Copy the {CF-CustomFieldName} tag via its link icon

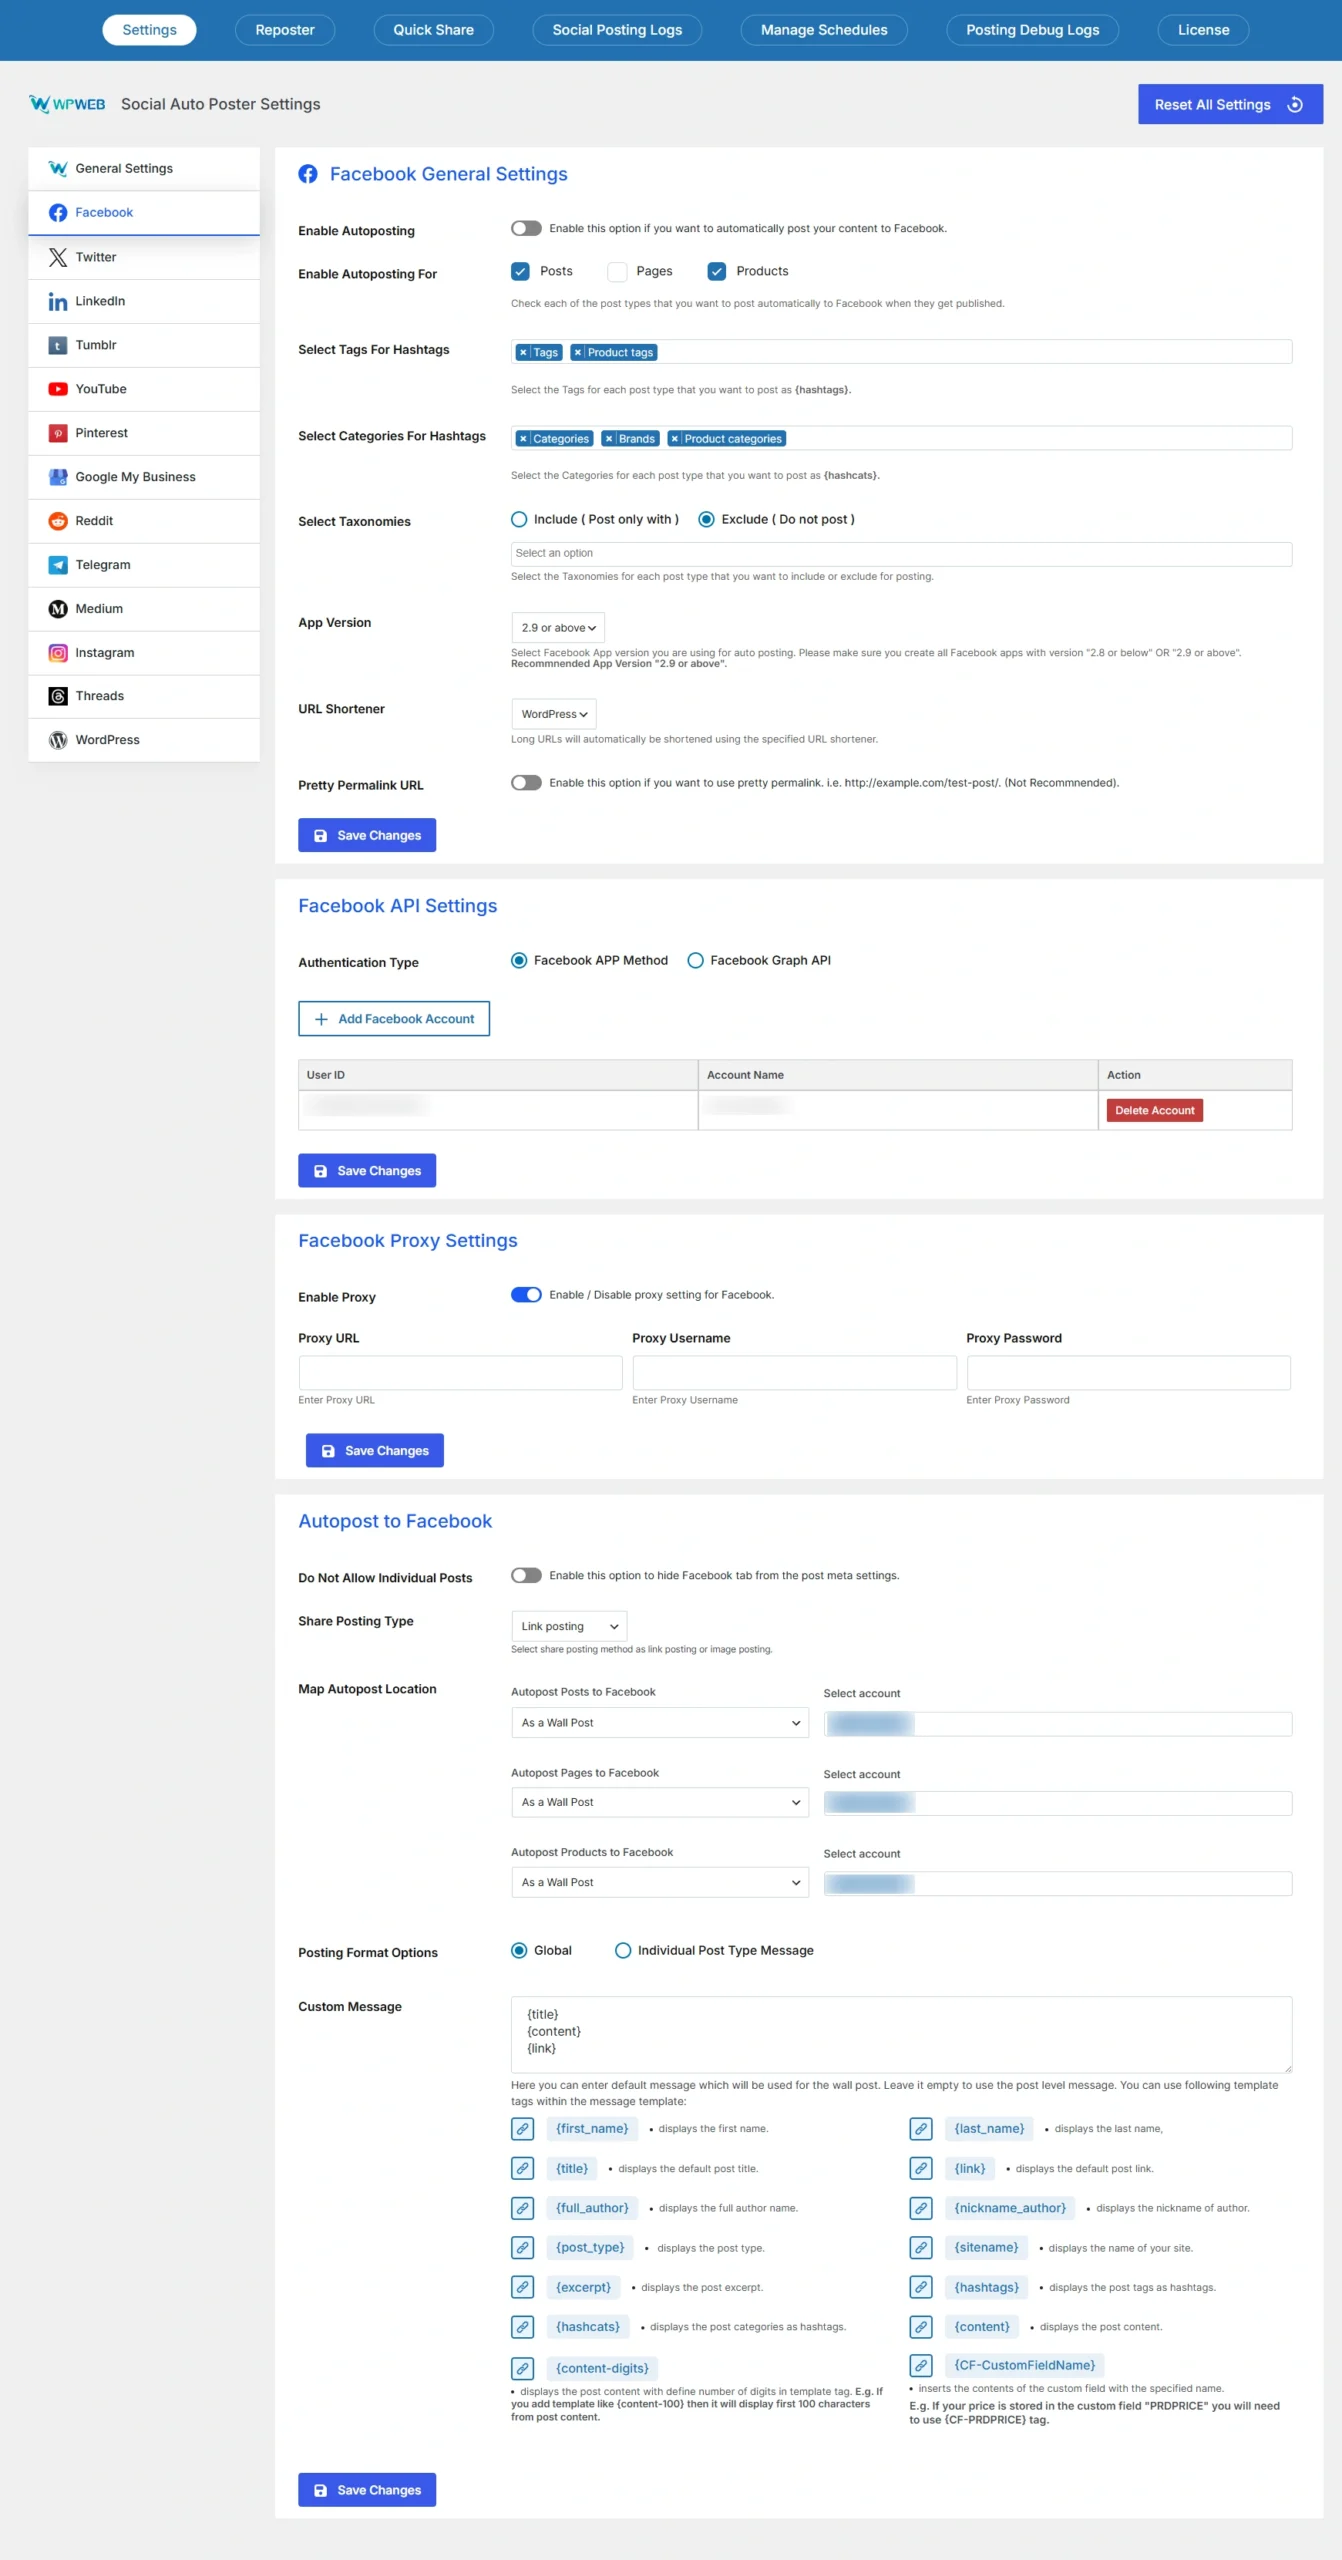tap(921, 2365)
